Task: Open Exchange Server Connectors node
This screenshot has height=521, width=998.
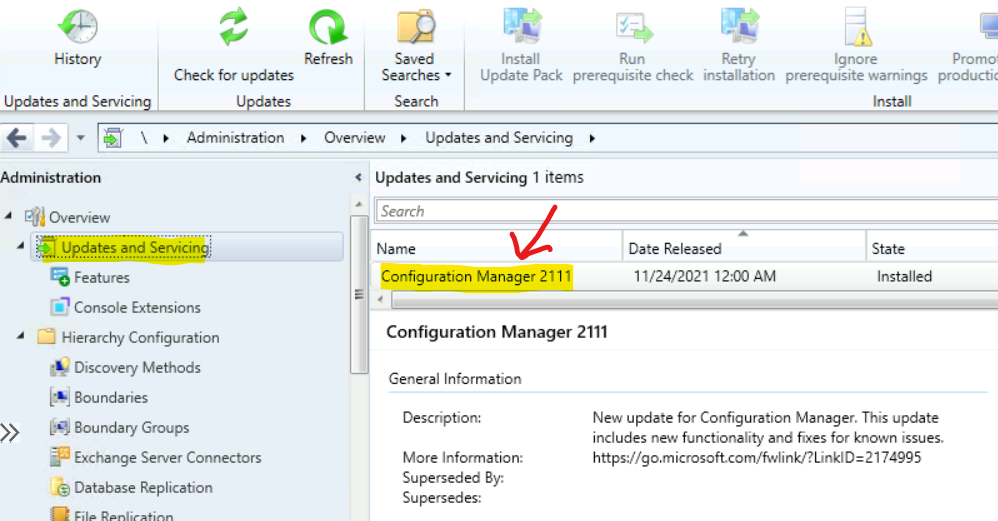Action: [x=167, y=457]
